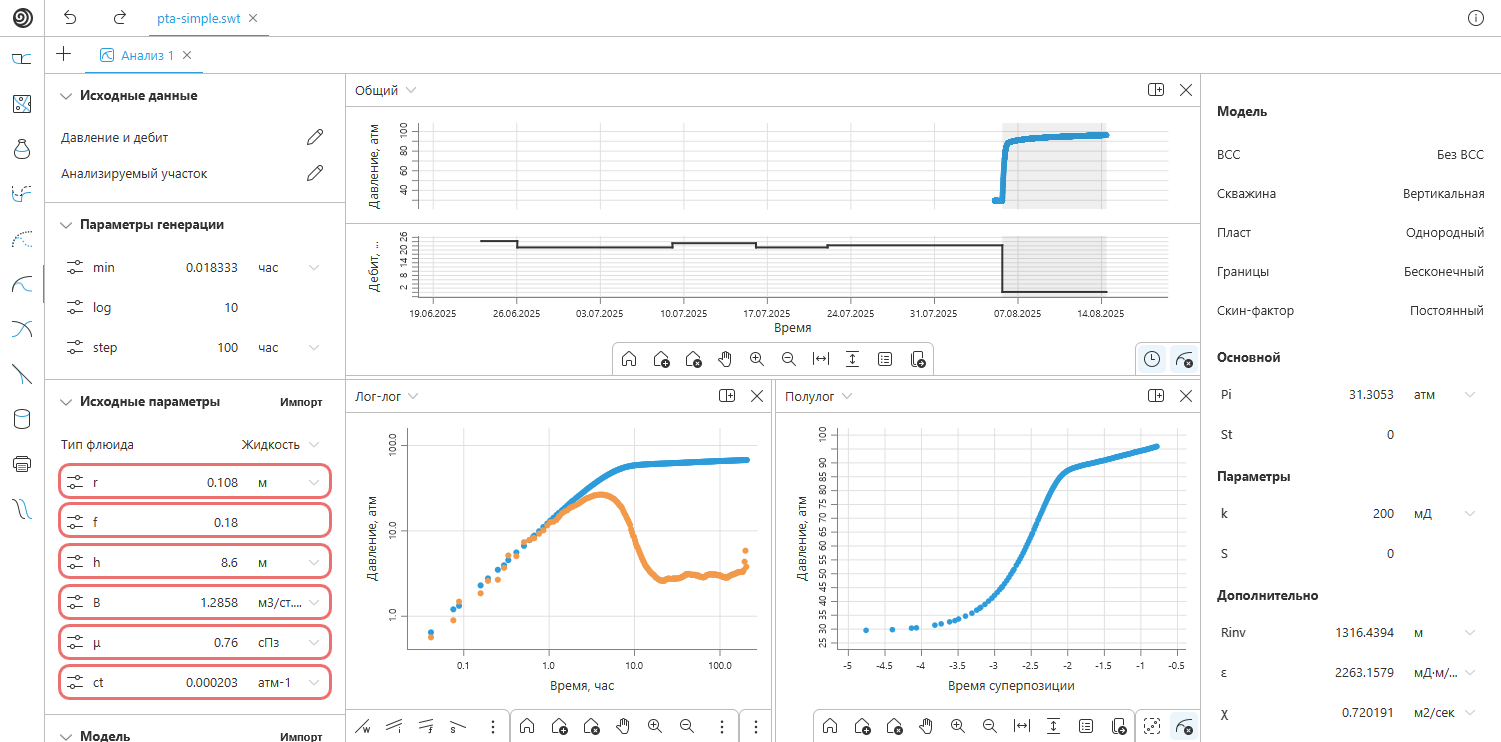Split the Общий plot panel
Screen dimensions: 1501x742
(1155, 90)
